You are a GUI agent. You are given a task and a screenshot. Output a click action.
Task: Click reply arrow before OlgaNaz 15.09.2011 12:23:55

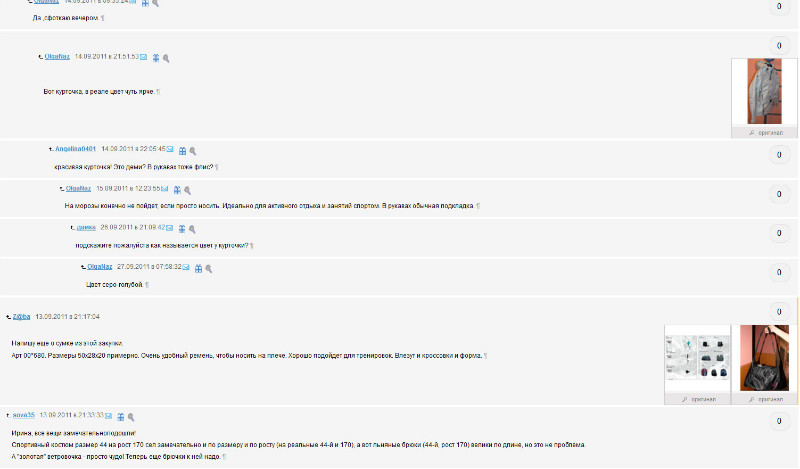[x=62, y=189]
